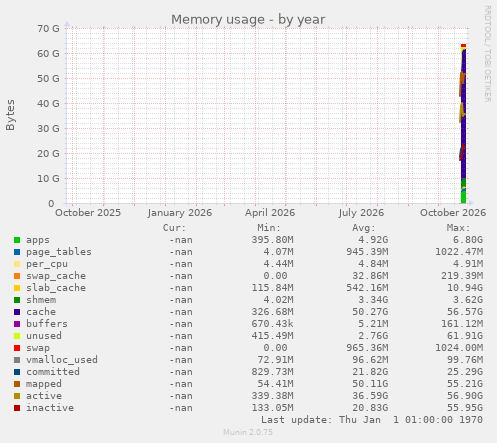497x443 pixels.
Task: Click the inactive dark red swatch
Action: [x=17, y=408]
